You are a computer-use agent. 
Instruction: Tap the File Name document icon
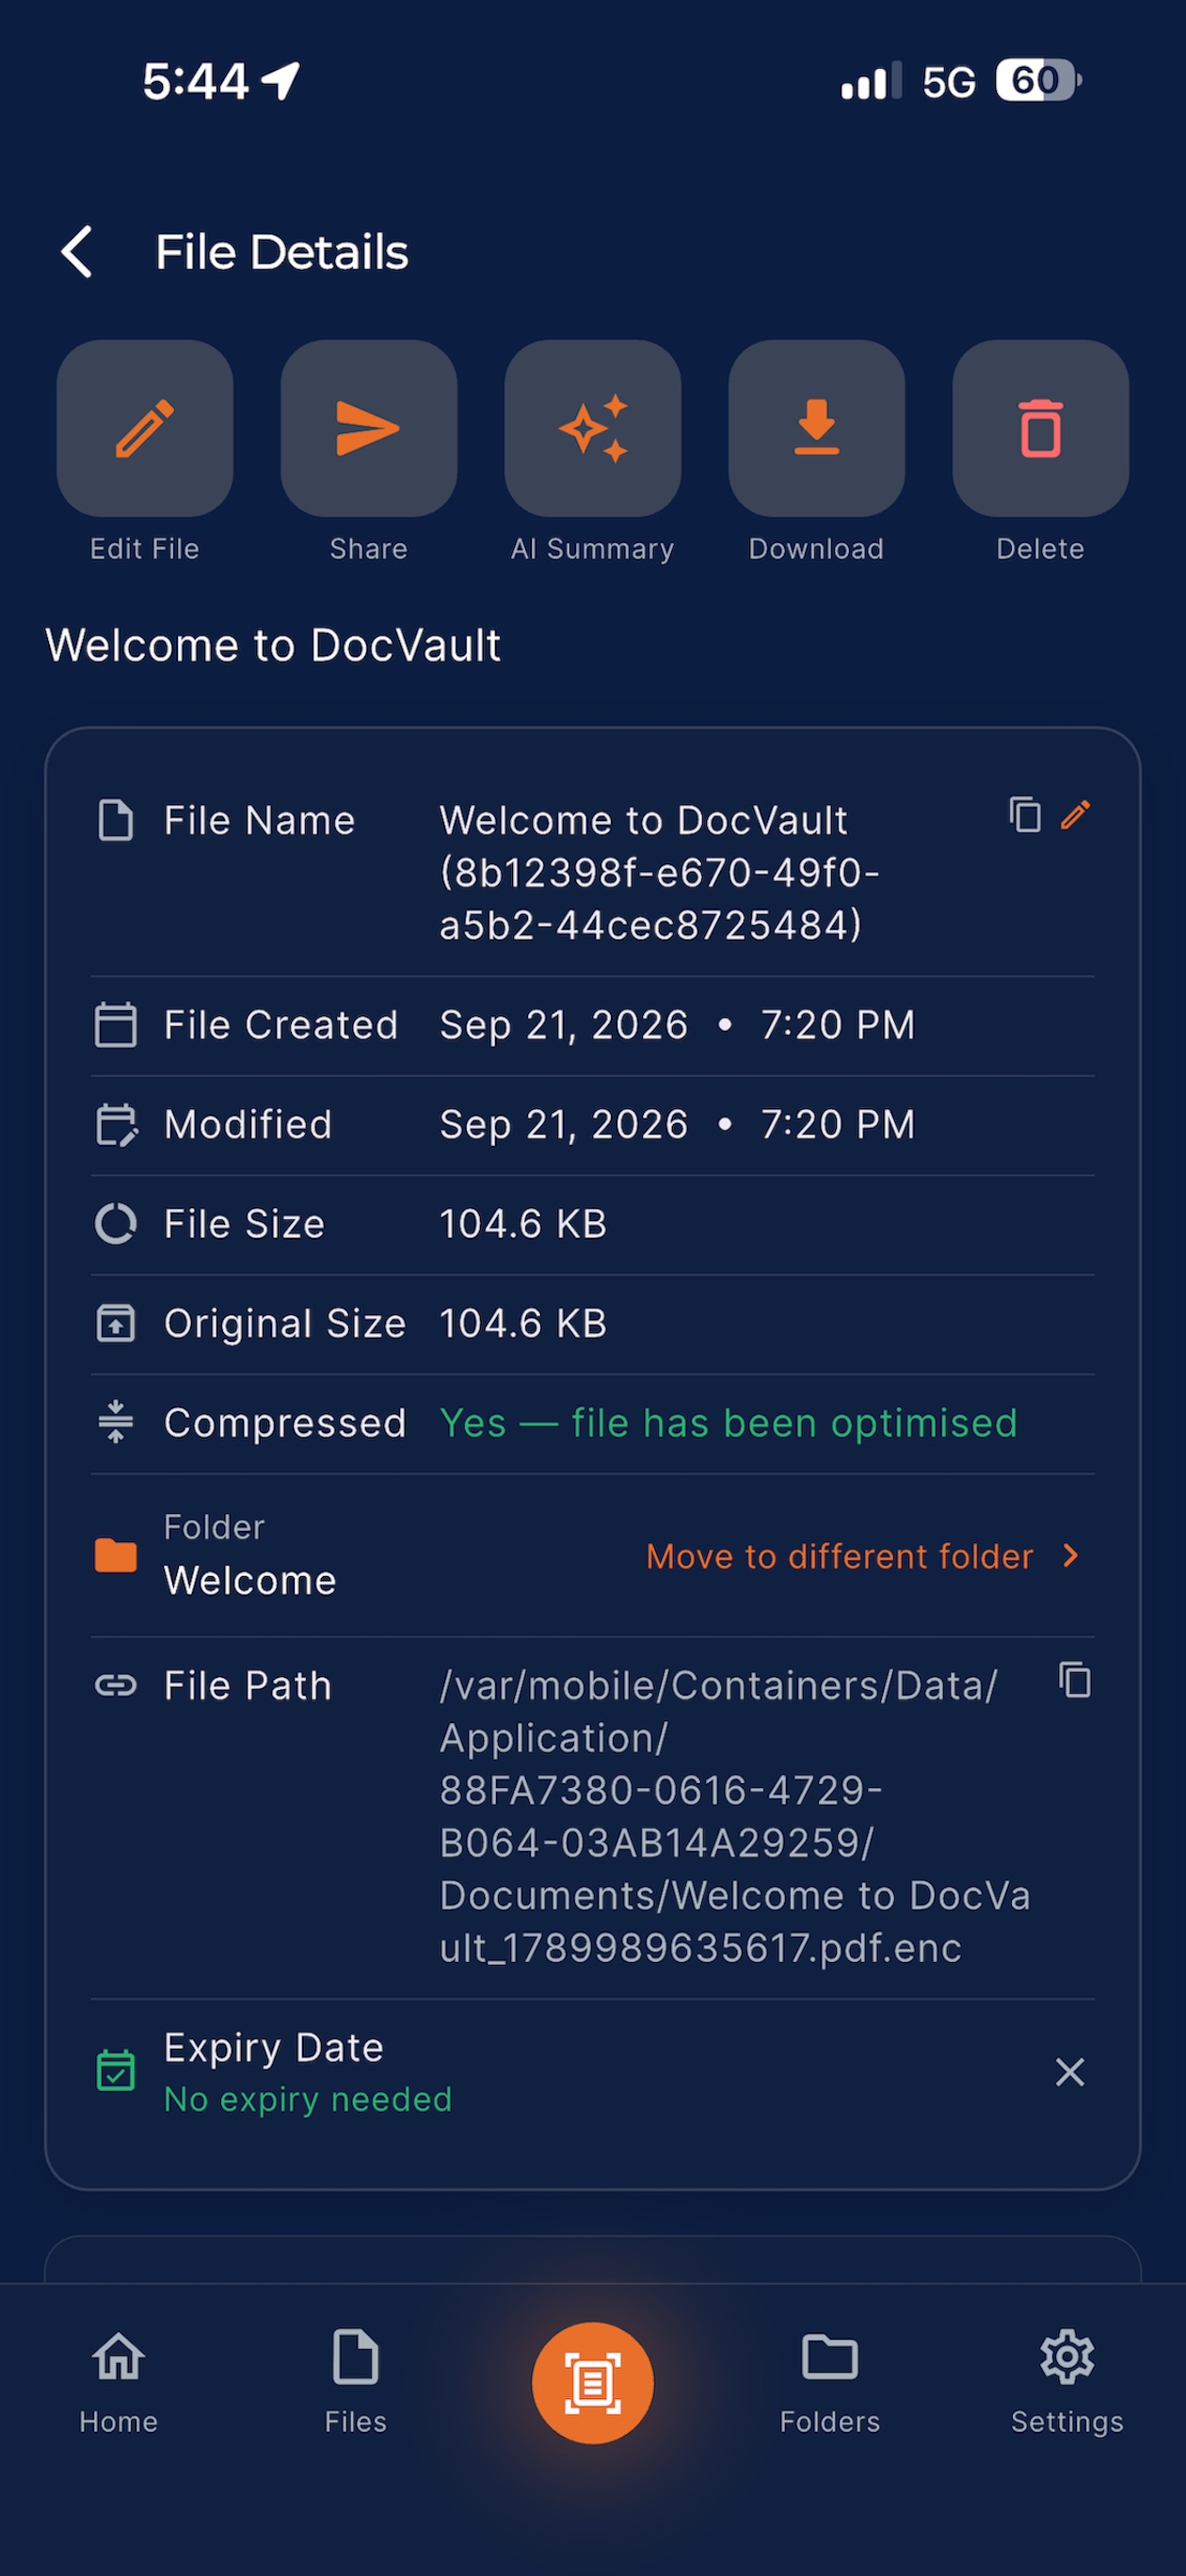pos(116,820)
